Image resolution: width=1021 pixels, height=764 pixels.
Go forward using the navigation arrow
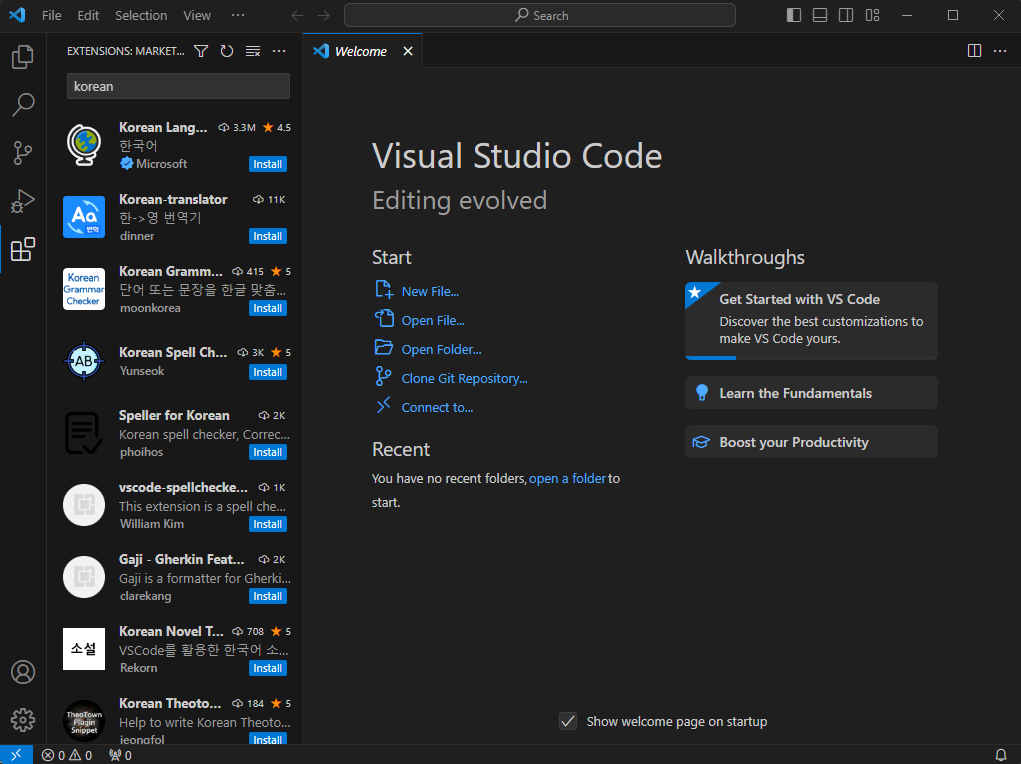tap(324, 15)
